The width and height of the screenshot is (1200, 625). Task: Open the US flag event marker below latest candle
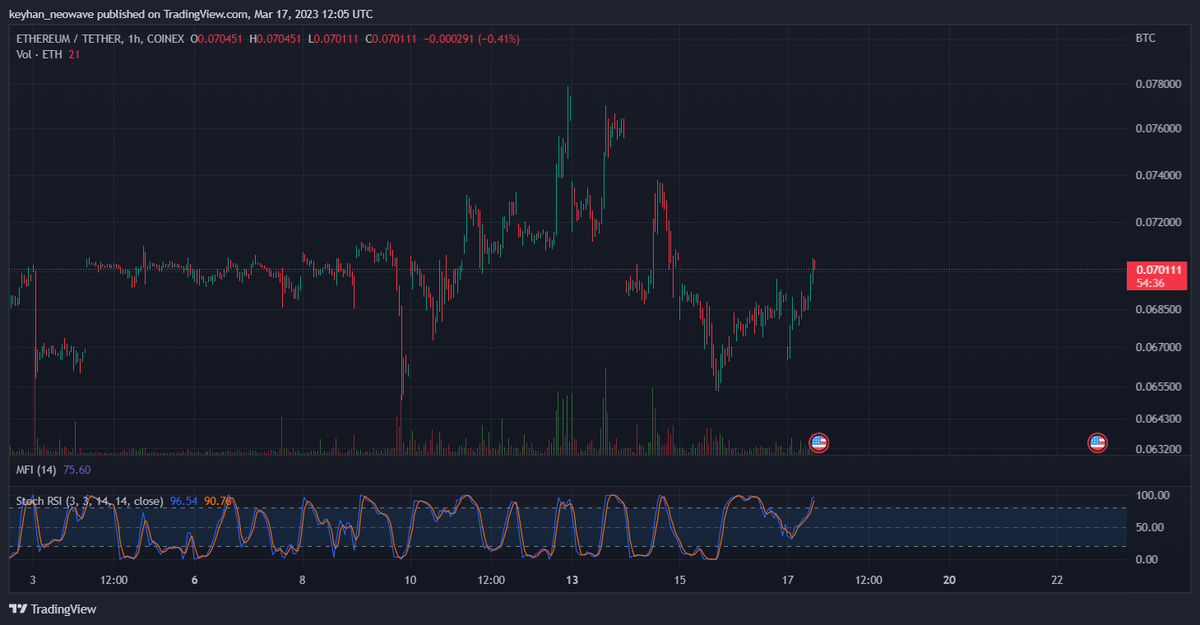(818, 442)
